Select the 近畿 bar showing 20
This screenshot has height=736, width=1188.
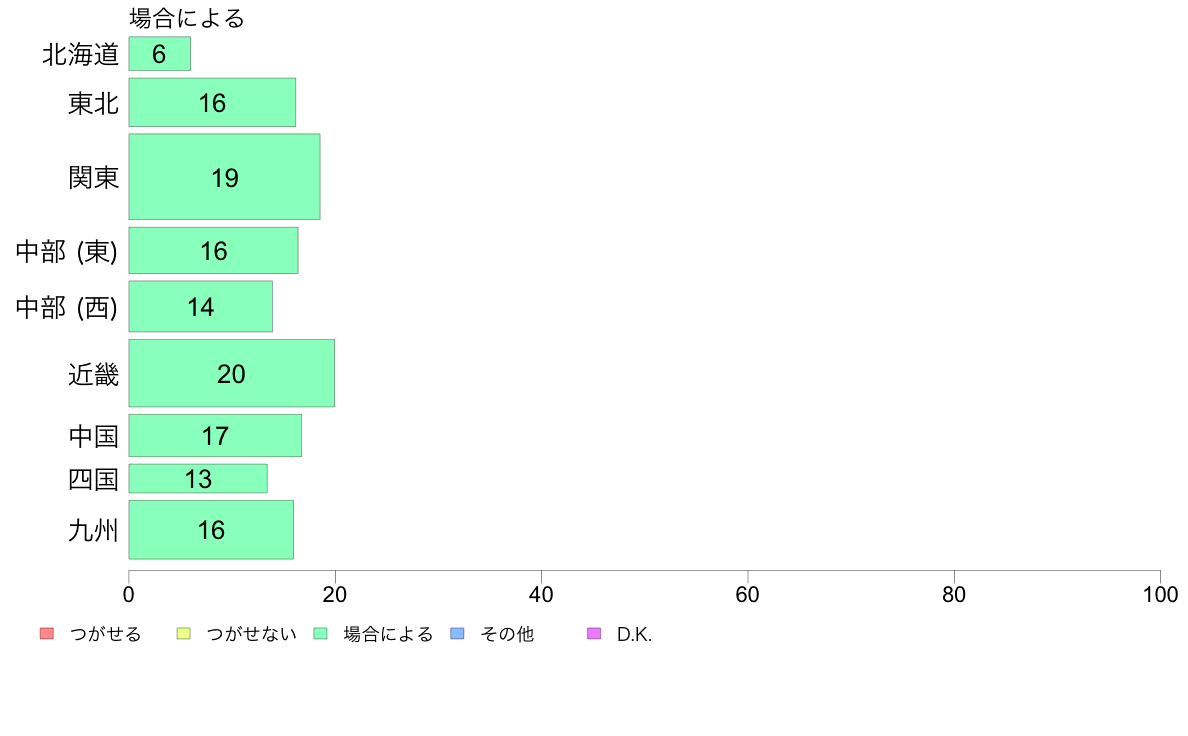point(231,373)
